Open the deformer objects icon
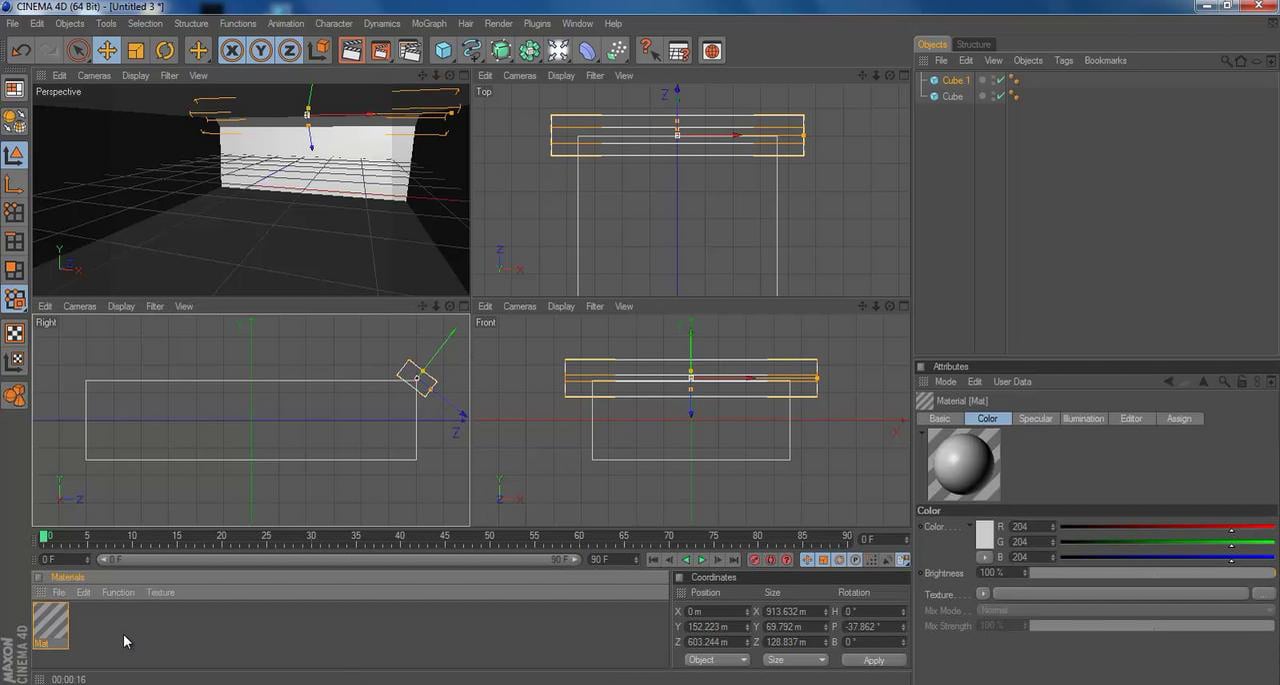Viewport: 1280px width, 685px height. [x=588, y=50]
